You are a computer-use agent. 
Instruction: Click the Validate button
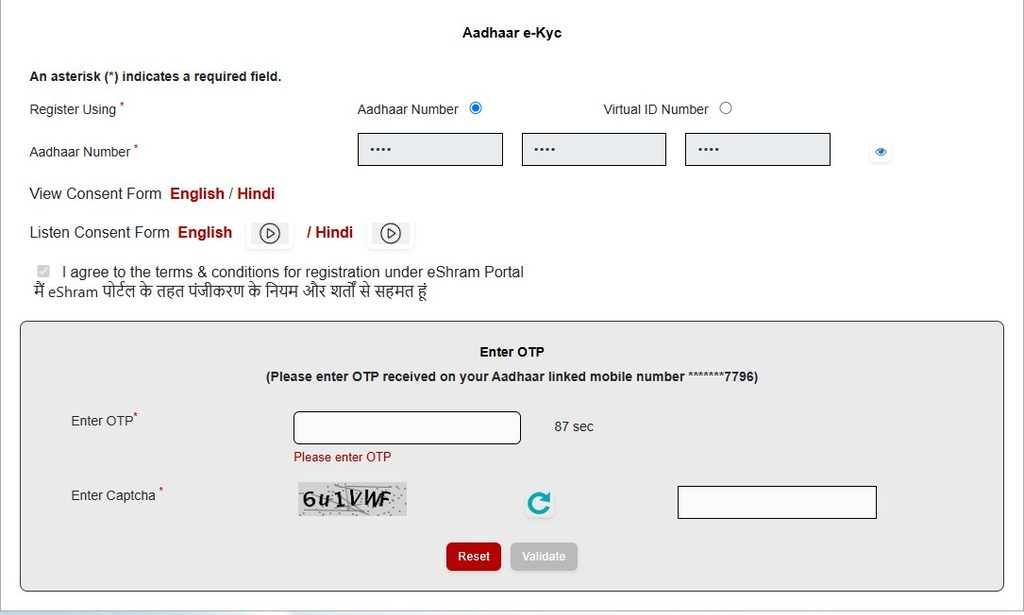pos(544,556)
